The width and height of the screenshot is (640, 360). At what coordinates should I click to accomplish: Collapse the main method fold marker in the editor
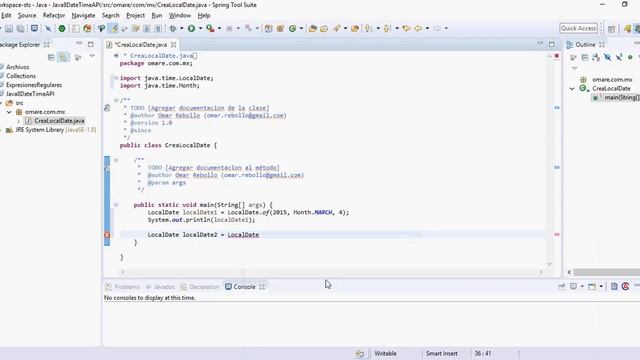116,204
